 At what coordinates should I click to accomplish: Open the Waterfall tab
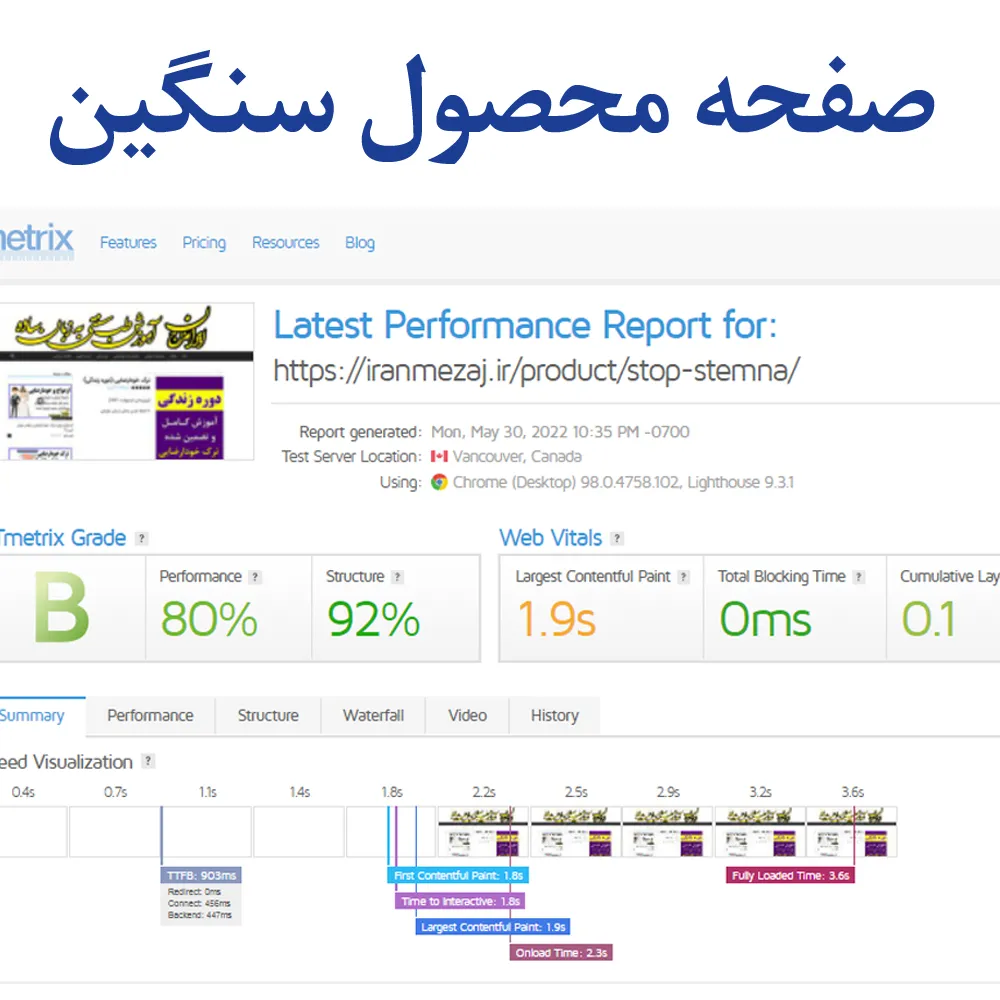tap(373, 716)
